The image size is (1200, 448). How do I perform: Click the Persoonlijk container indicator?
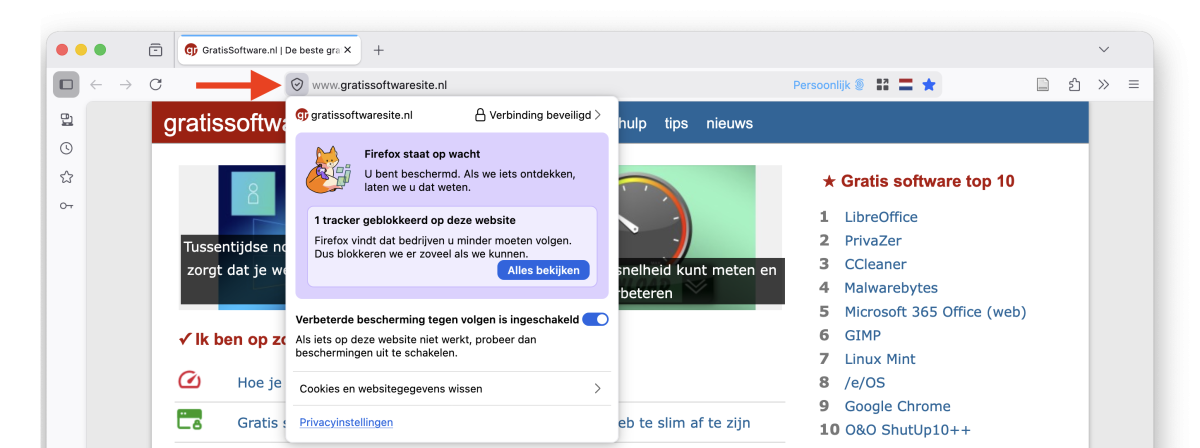828,85
